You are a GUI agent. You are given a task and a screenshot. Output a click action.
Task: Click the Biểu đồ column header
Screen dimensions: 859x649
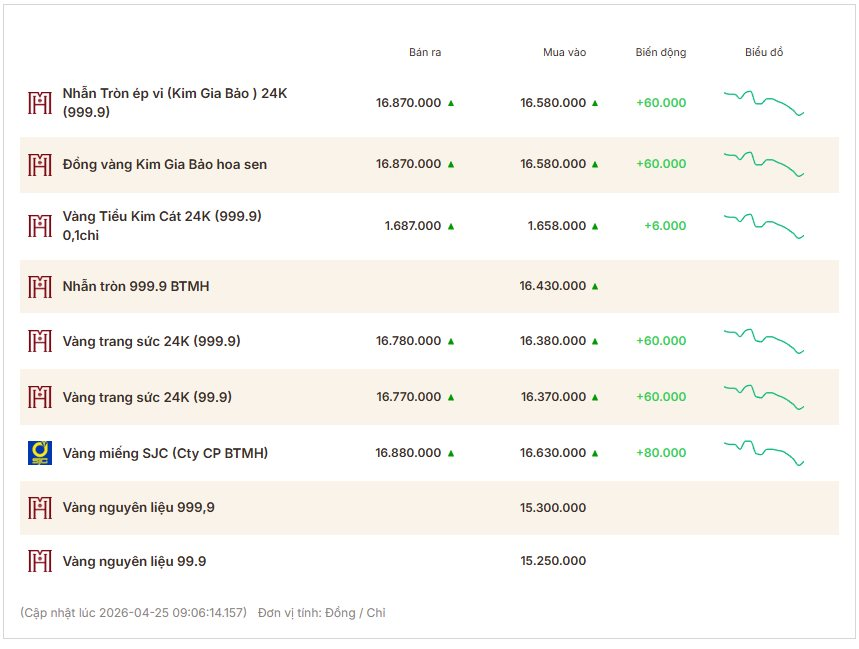pyautogui.click(x=764, y=52)
